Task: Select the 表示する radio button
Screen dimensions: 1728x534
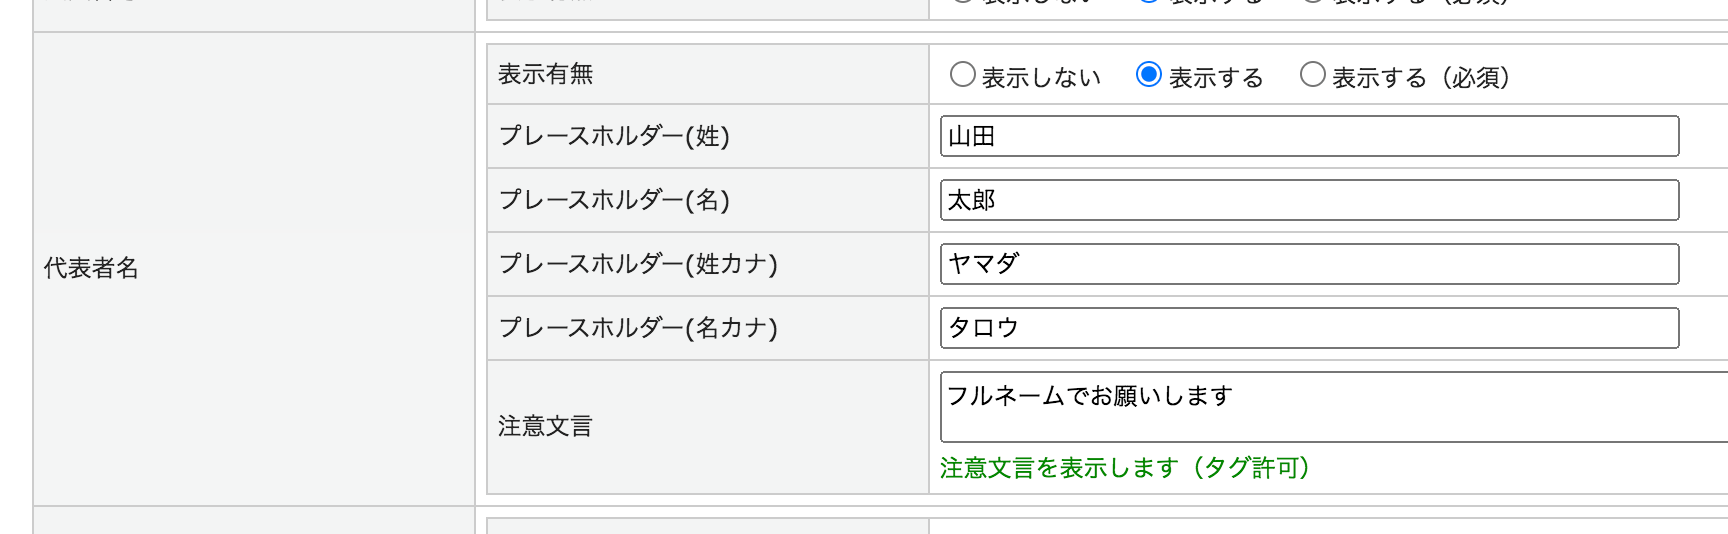Action: pyautogui.click(x=1149, y=75)
